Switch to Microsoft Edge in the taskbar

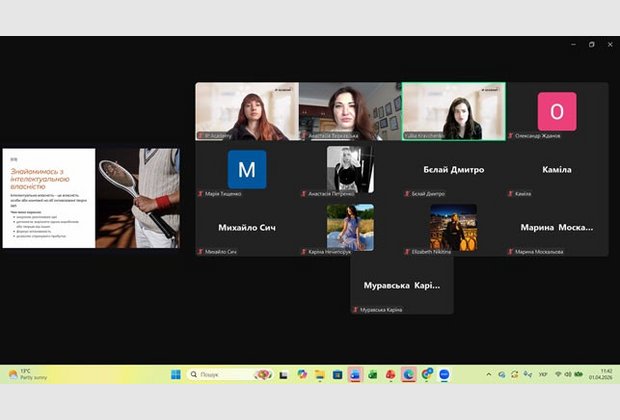[408, 374]
